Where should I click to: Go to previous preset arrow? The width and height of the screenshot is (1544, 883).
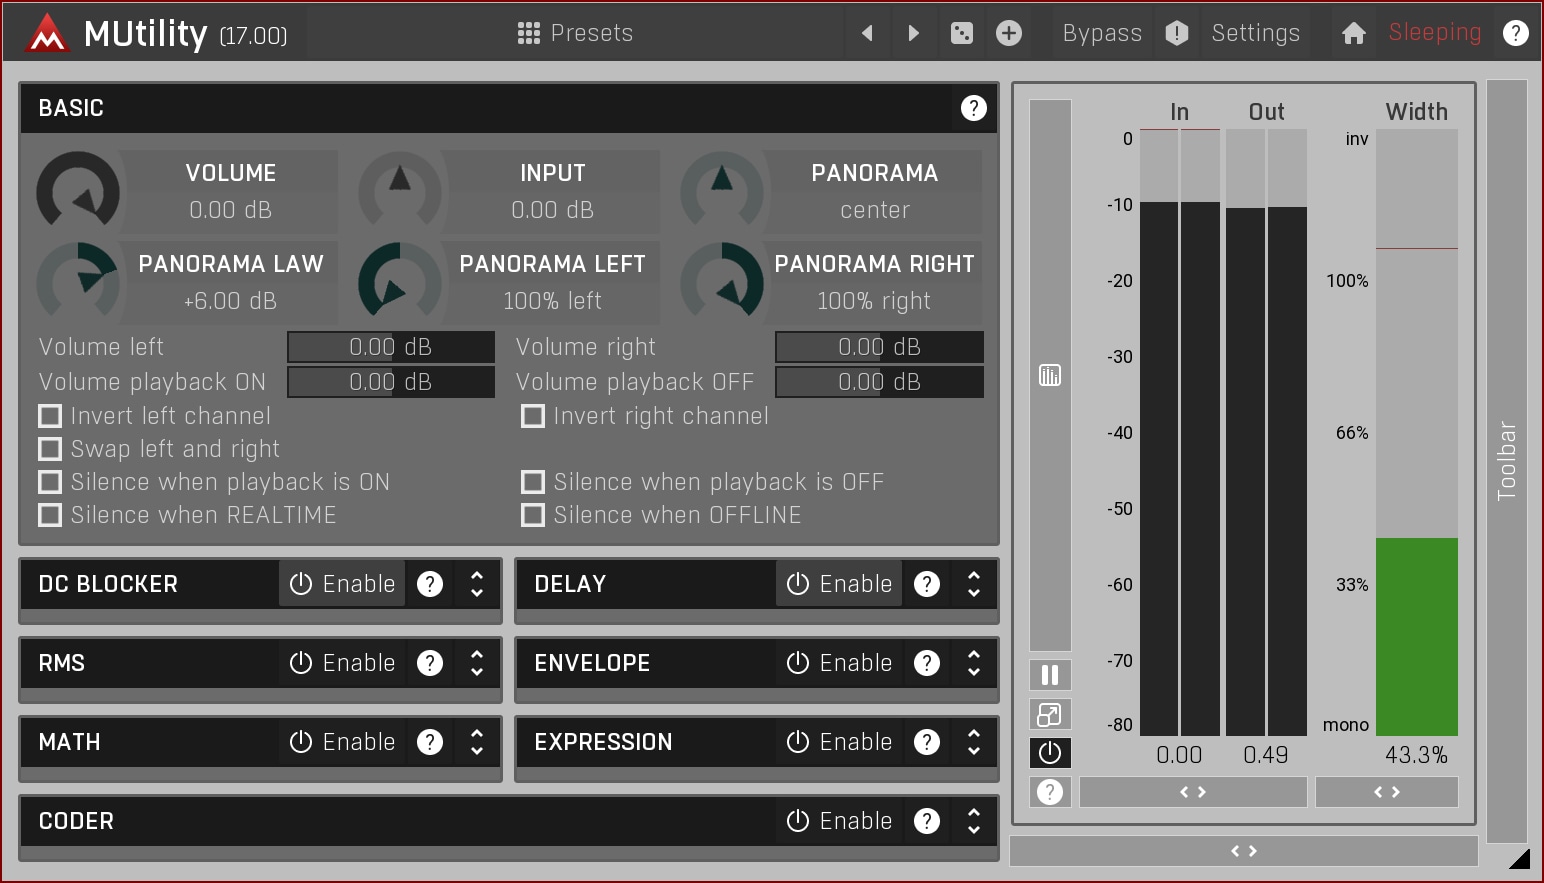867,33
